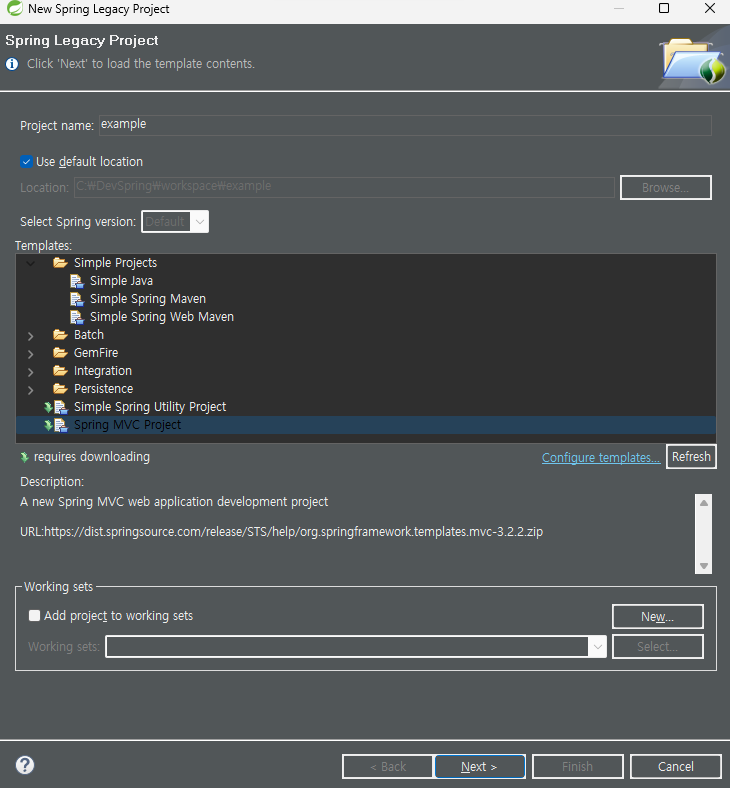Open the Working sets combo box arrow
Screen dimensions: 730x788
coord(597,646)
